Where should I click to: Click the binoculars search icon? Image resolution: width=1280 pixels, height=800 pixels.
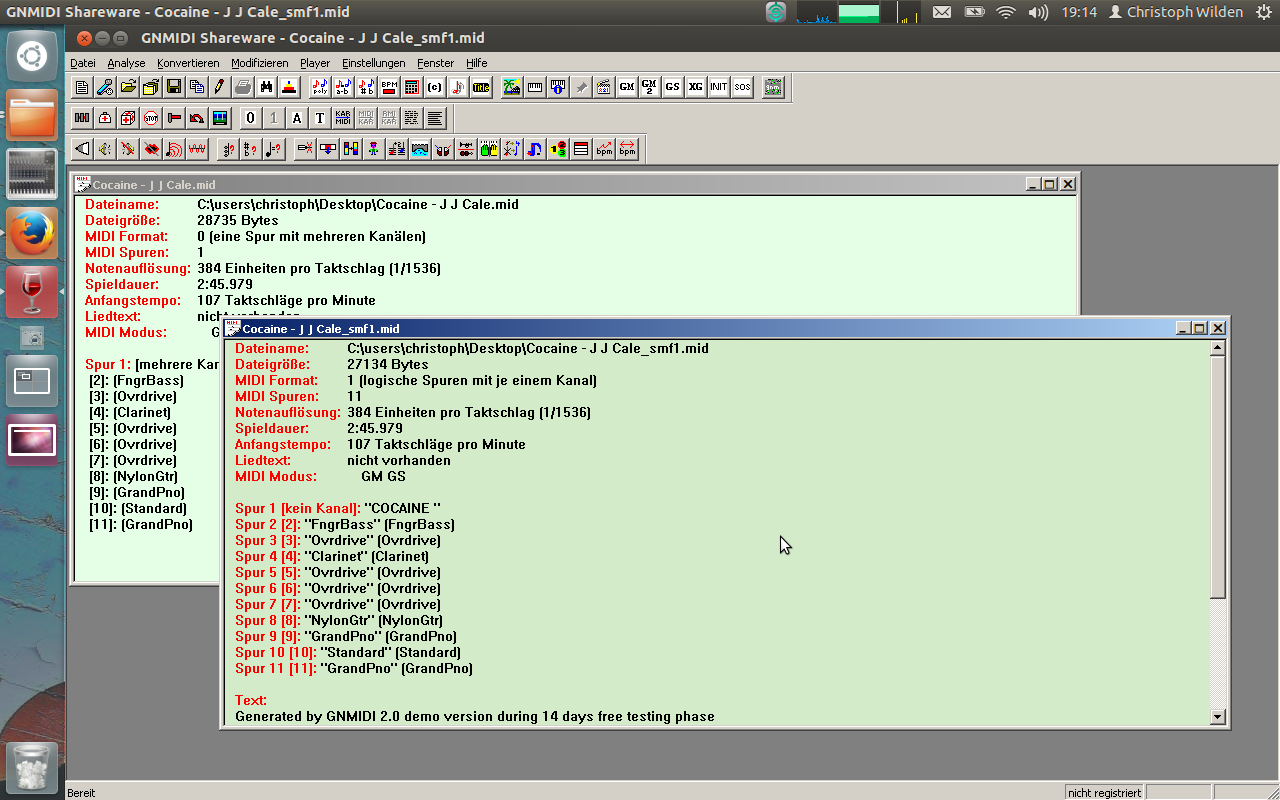pos(265,87)
